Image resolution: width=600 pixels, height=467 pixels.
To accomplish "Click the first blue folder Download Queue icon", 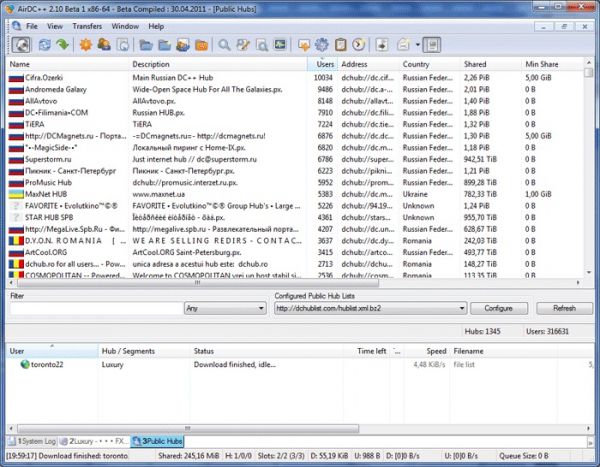I will (145, 44).
